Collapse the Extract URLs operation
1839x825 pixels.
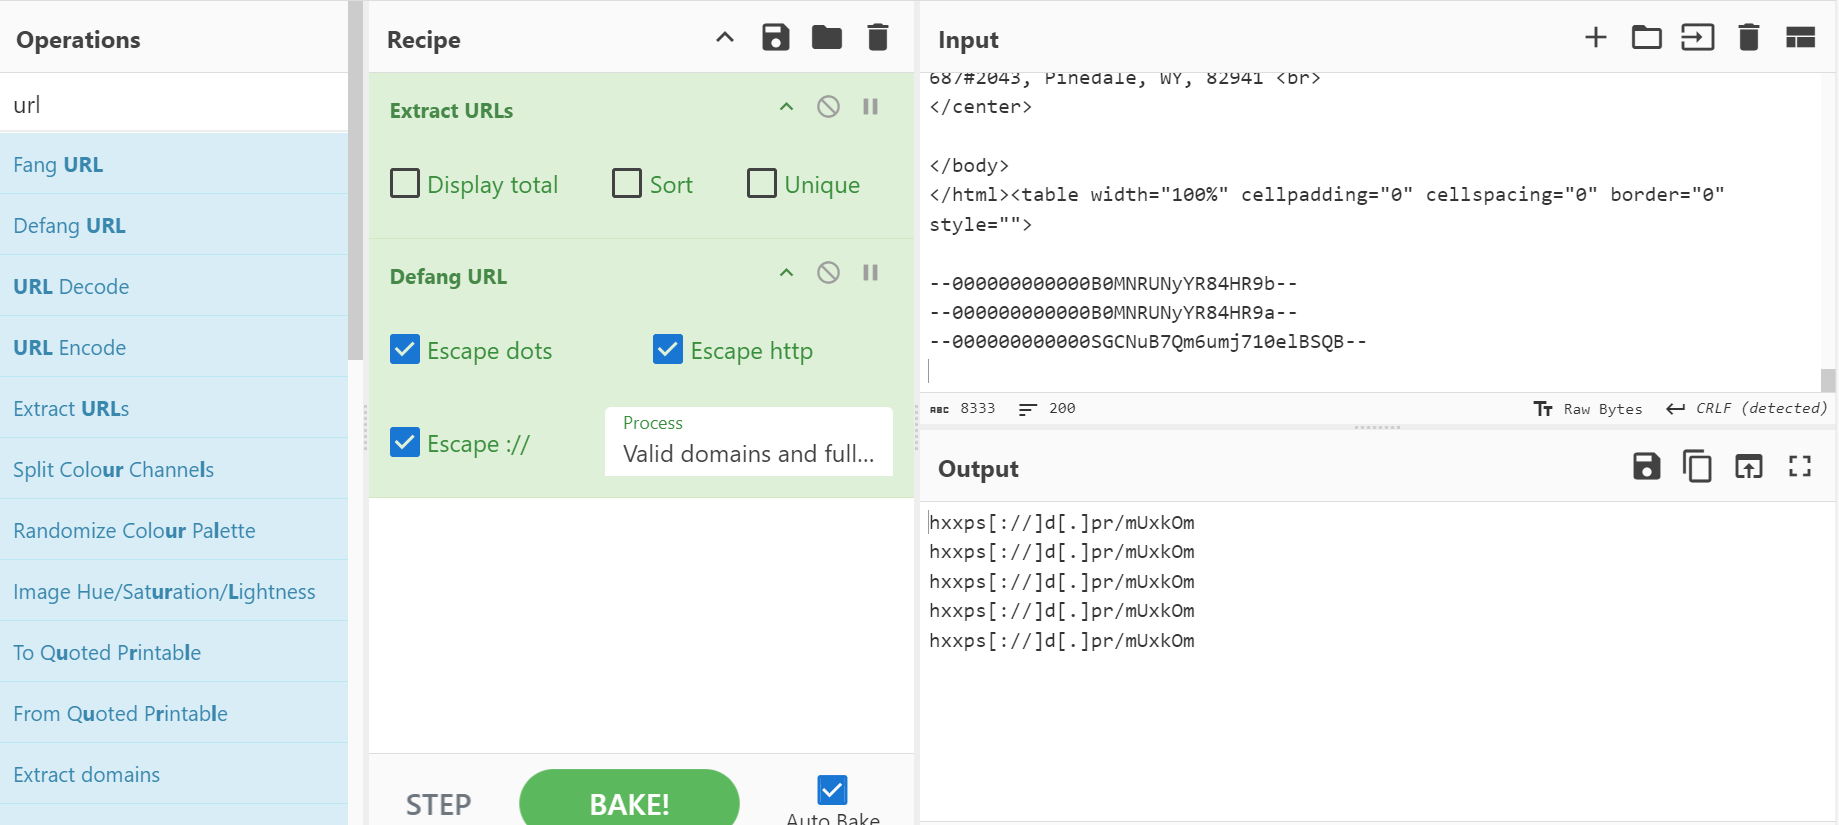point(786,107)
